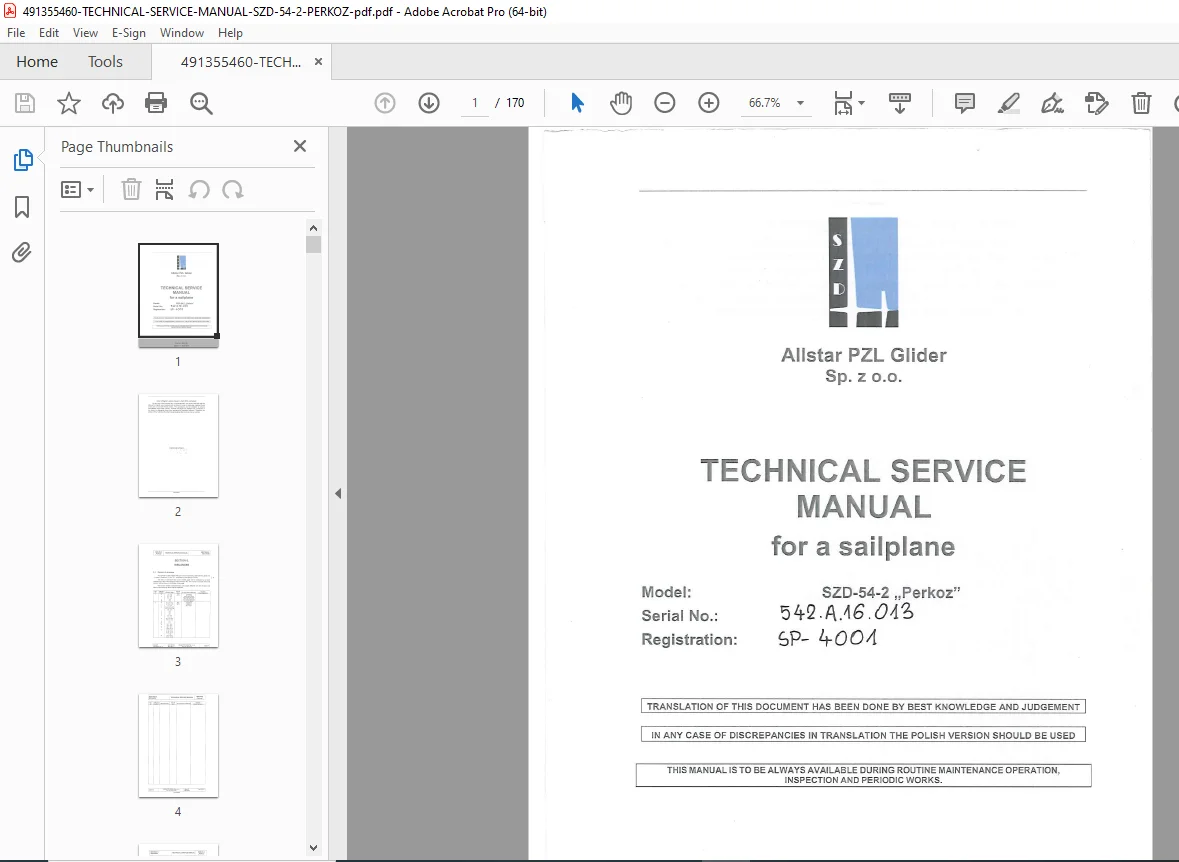
Task: Select page 3 thumbnail
Action: point(178,596)
